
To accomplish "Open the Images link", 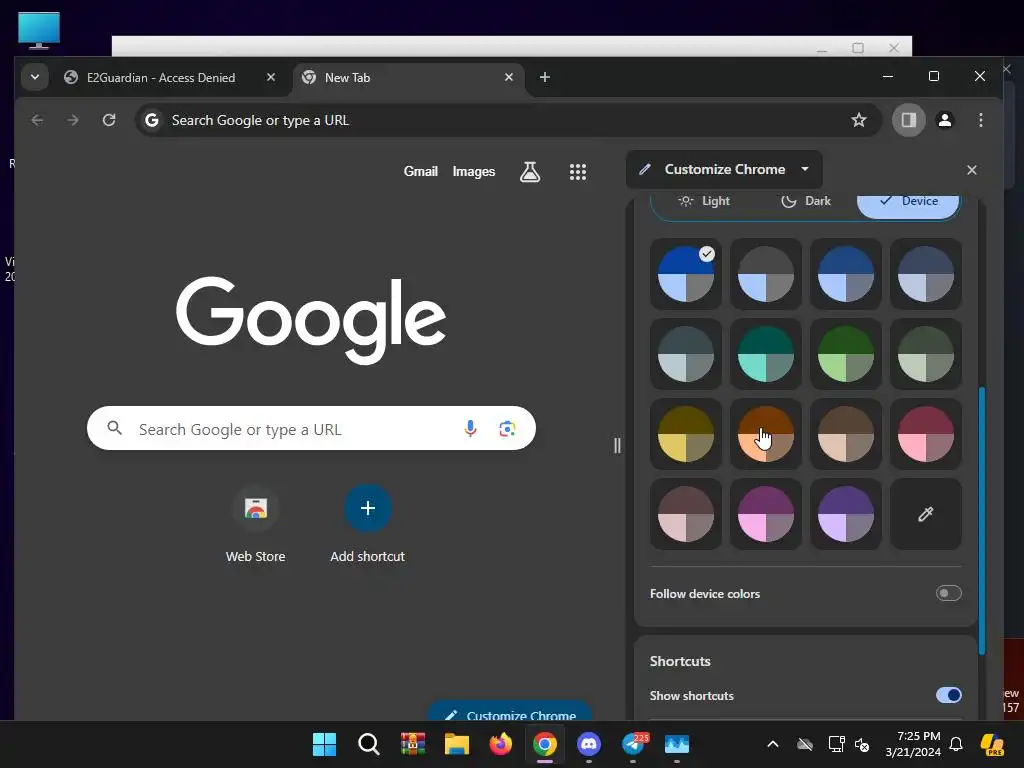I will coord(473,172).
